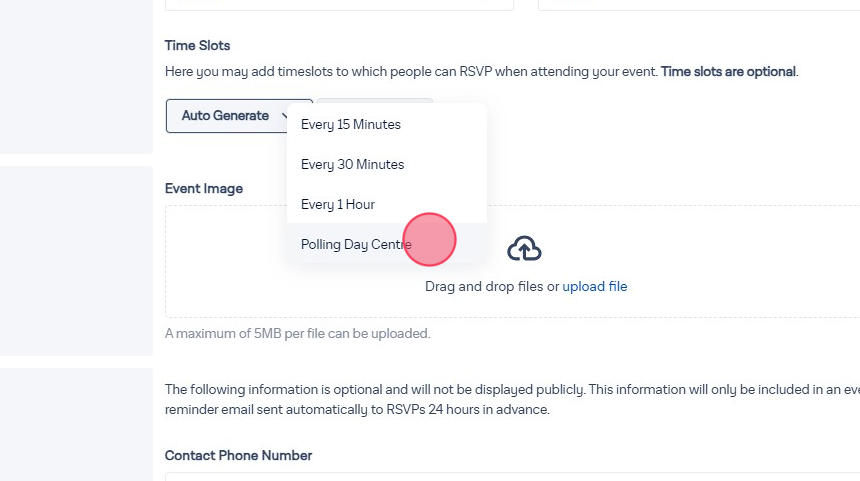
Task: Click the Event Image label
Action: [x=204, y=188]
